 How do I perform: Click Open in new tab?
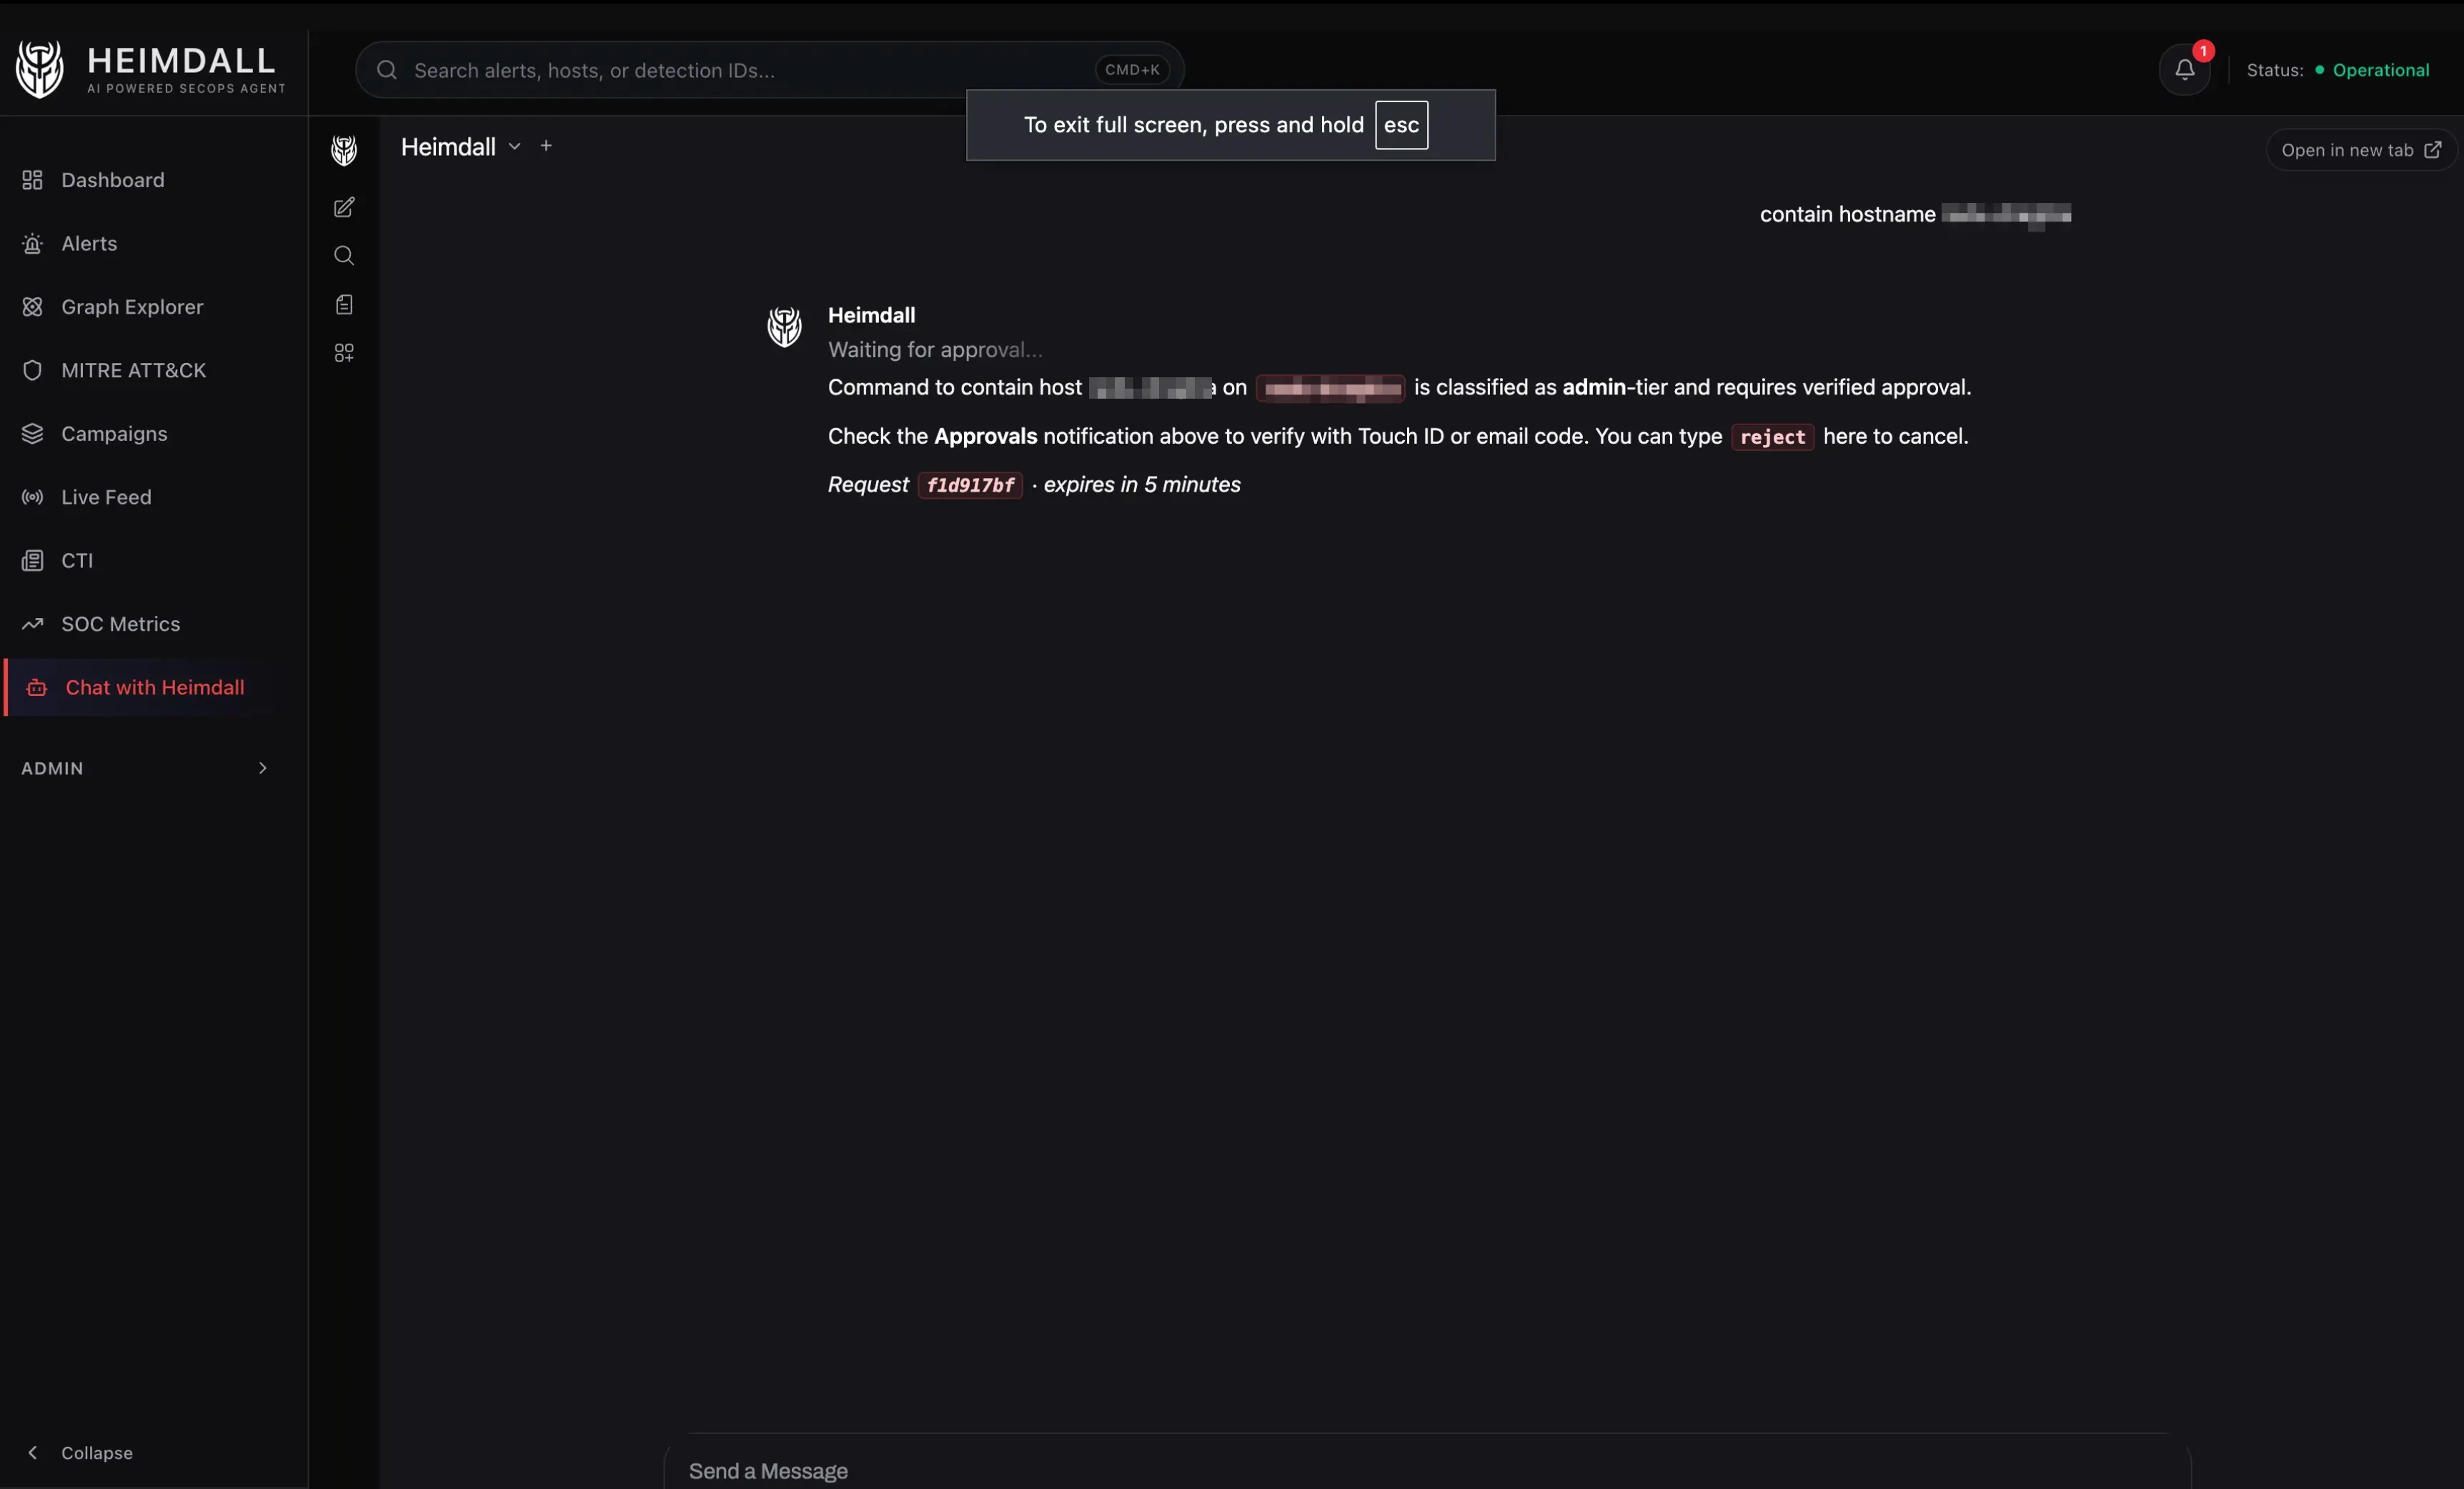click(x=2358, y=149)
